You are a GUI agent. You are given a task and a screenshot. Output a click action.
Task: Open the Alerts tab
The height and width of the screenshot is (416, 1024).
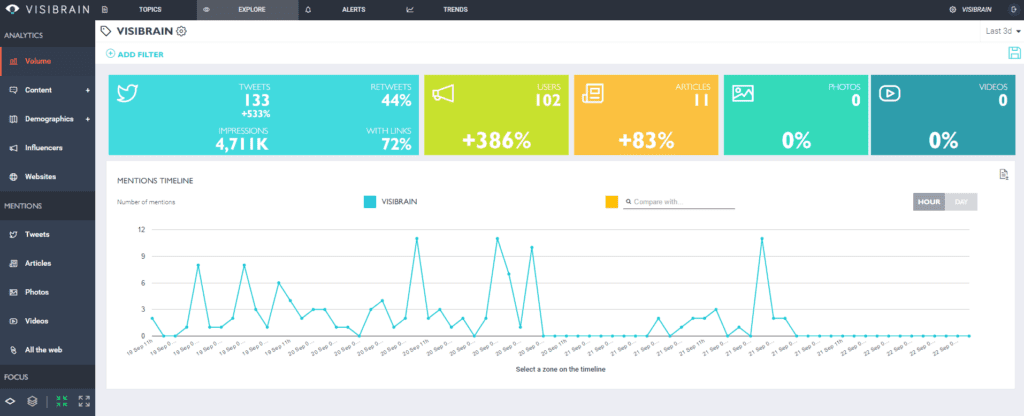click(354, 10)
